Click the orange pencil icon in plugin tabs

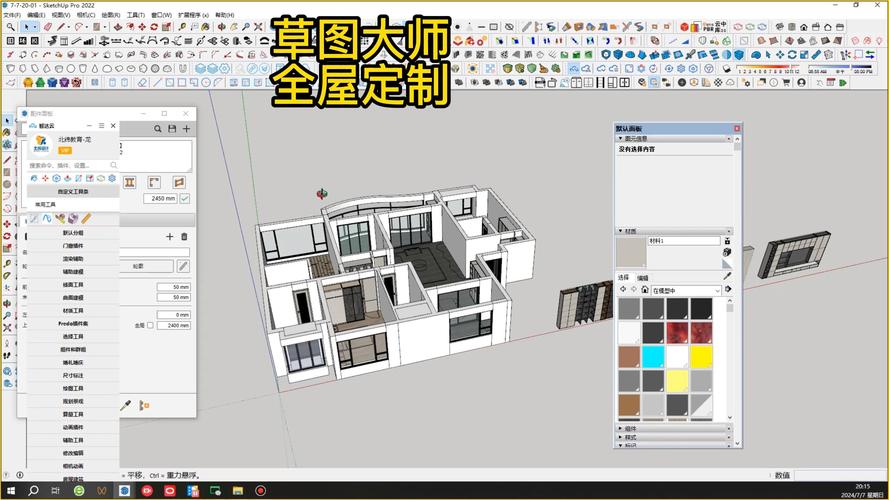tap(86, 218)
